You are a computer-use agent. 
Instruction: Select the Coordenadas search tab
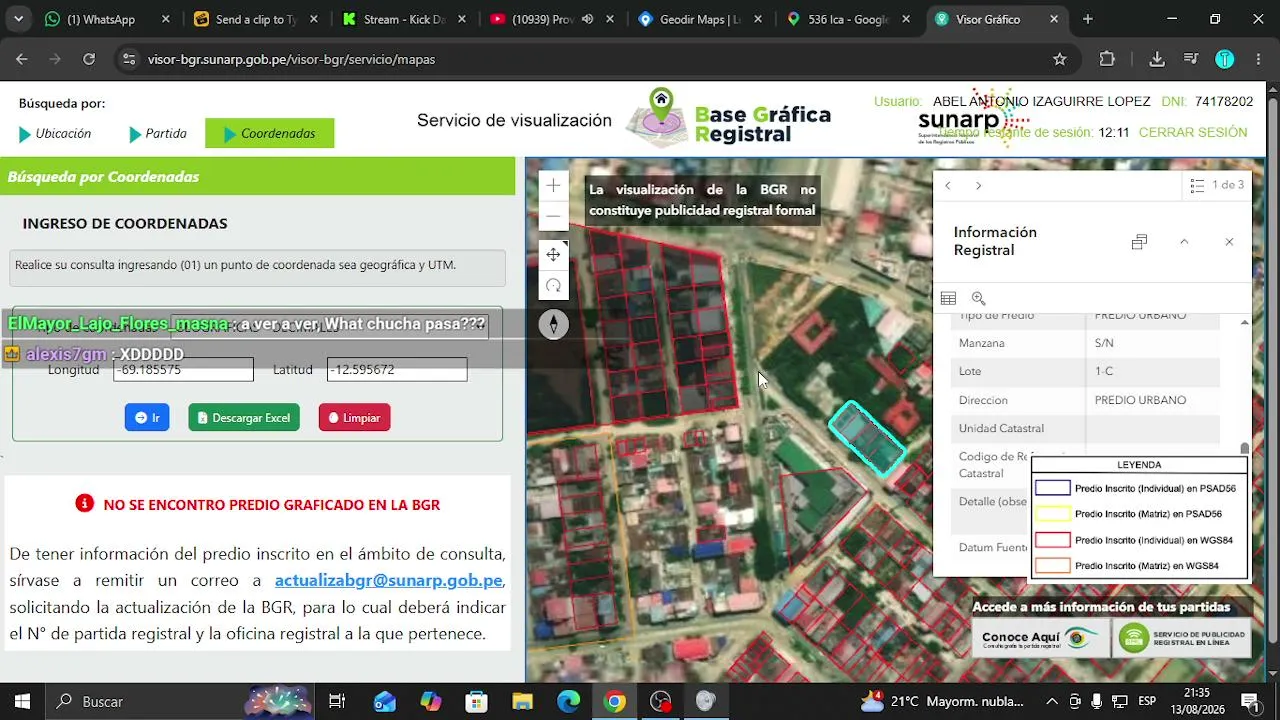click(x=270, y=133)
